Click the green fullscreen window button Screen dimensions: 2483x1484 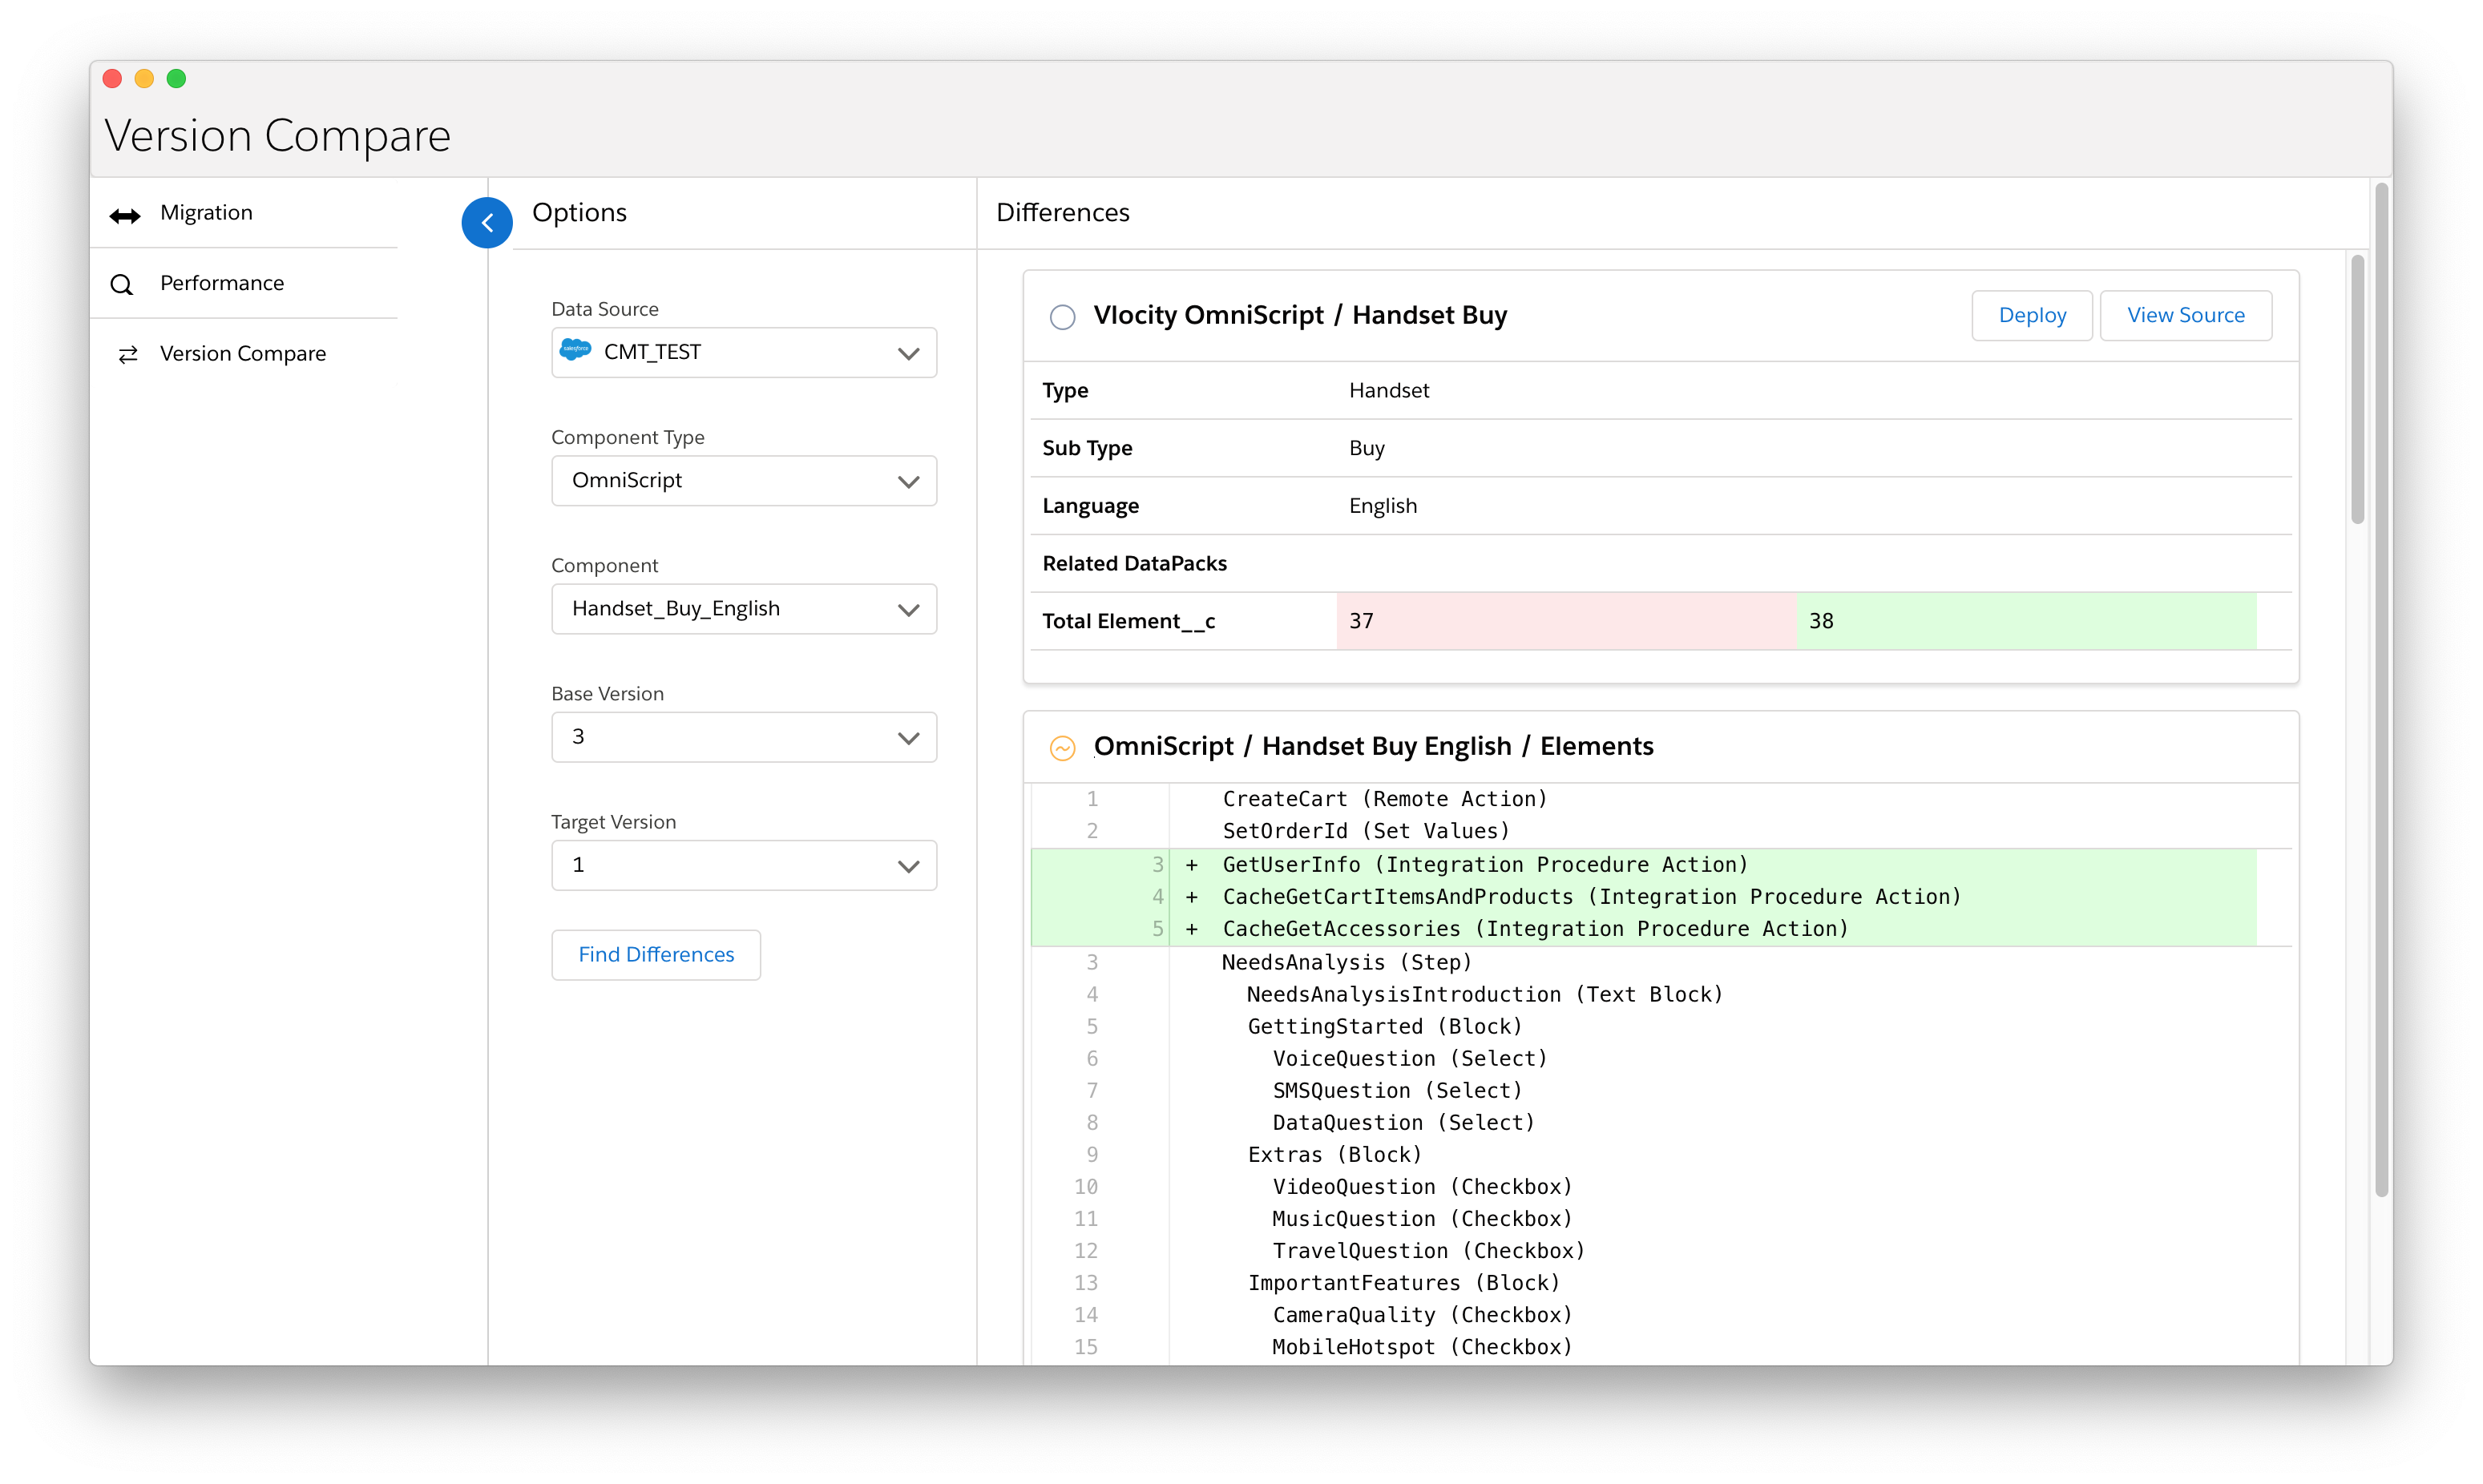[x=176, y=79]
